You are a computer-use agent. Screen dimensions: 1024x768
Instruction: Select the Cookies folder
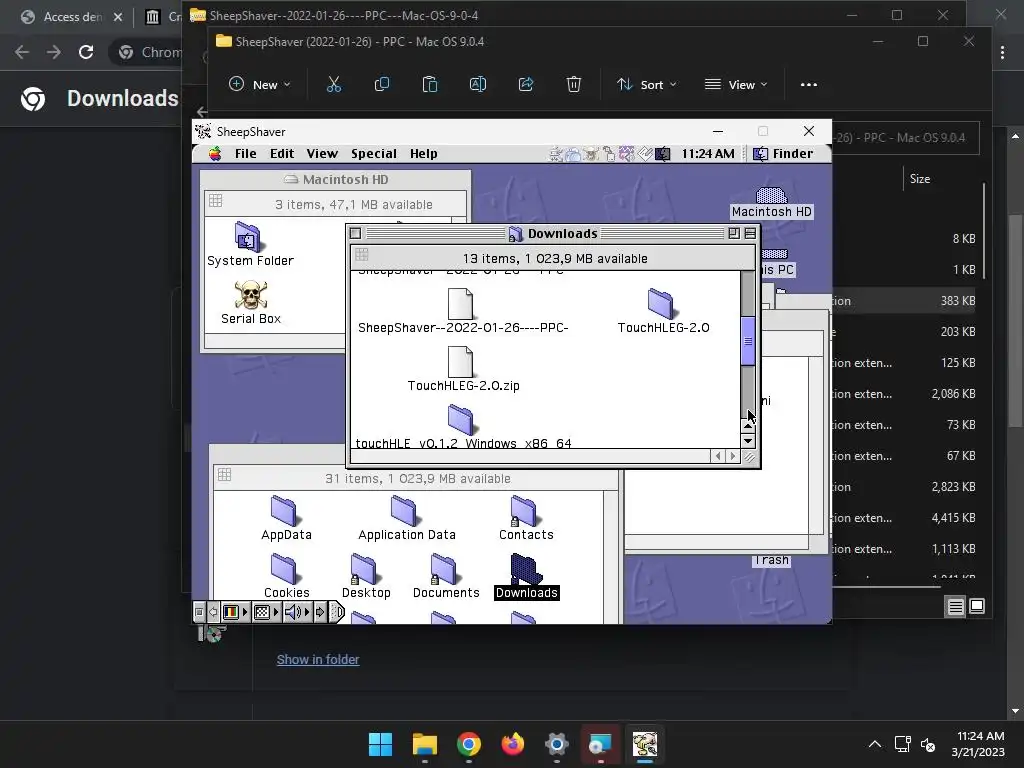(283, 569)
